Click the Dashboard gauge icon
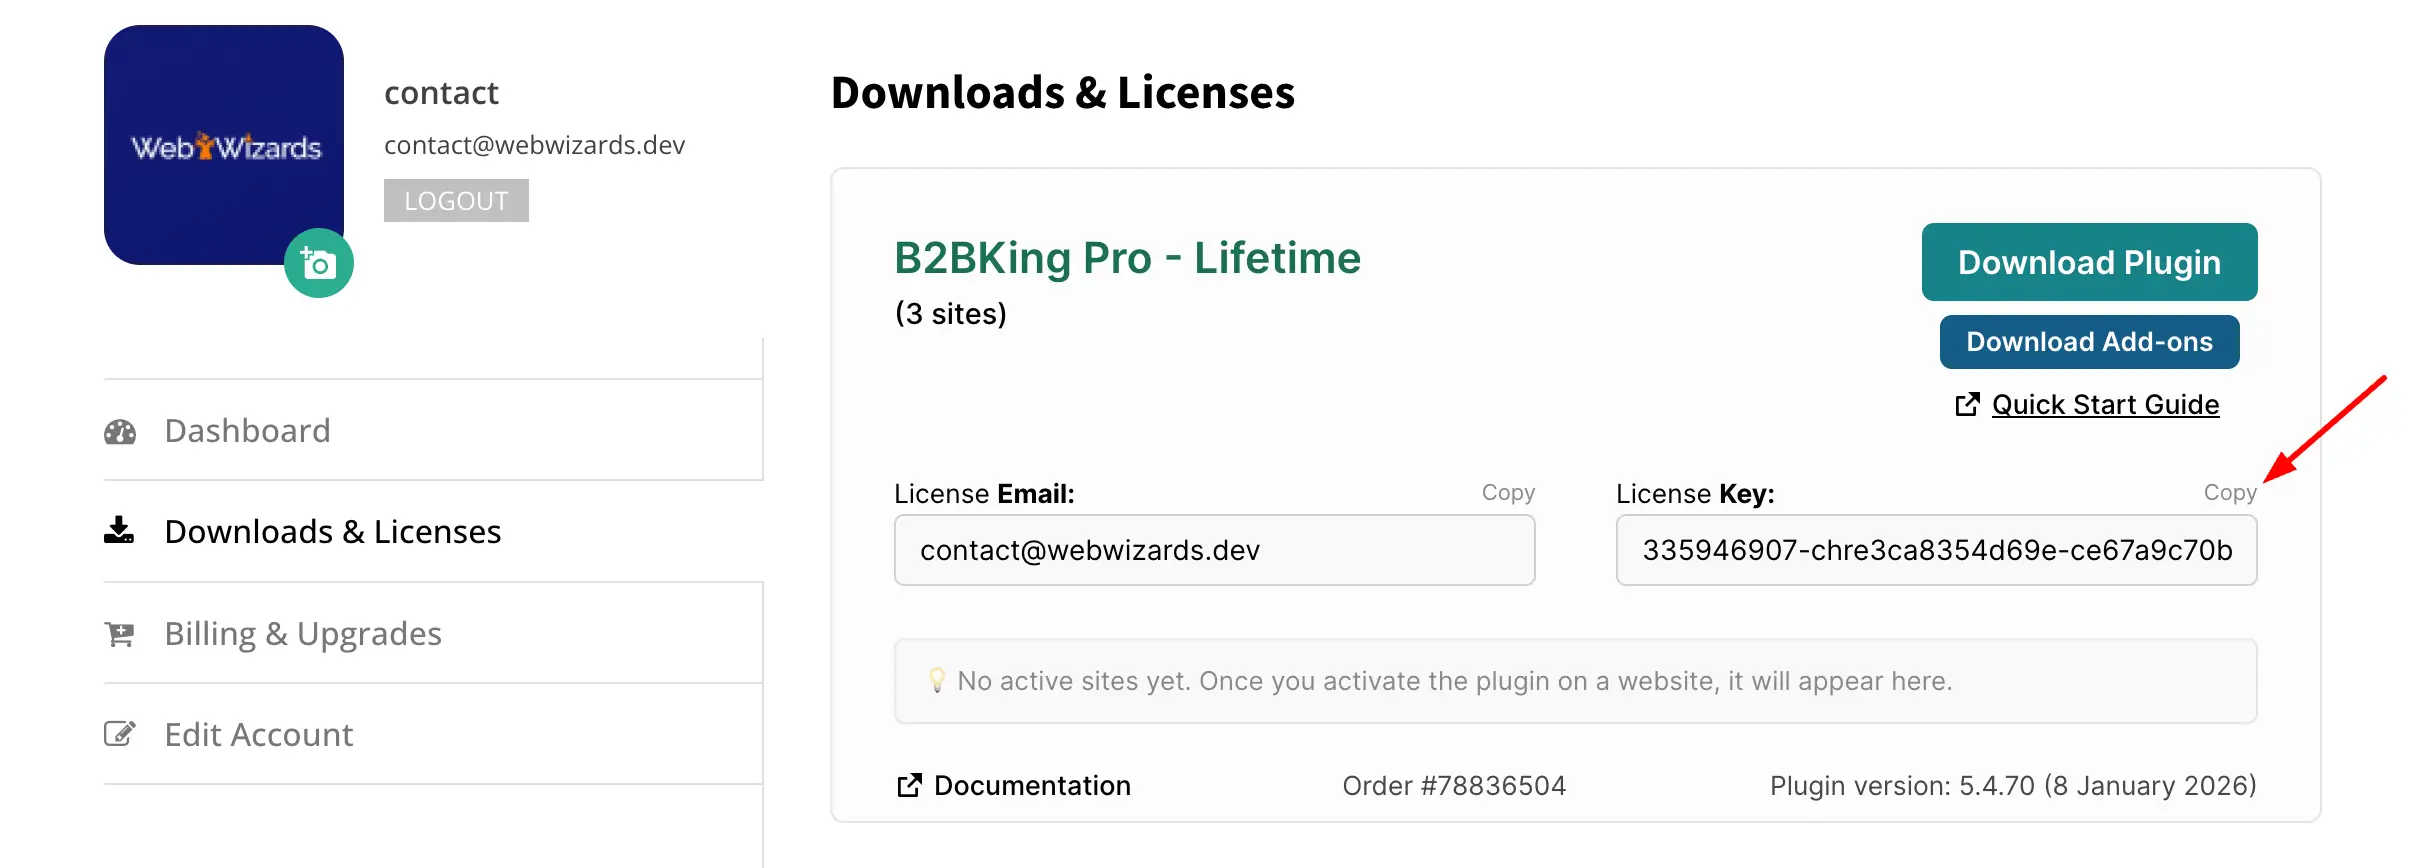Screen dimensions: 2410x868 120,432
